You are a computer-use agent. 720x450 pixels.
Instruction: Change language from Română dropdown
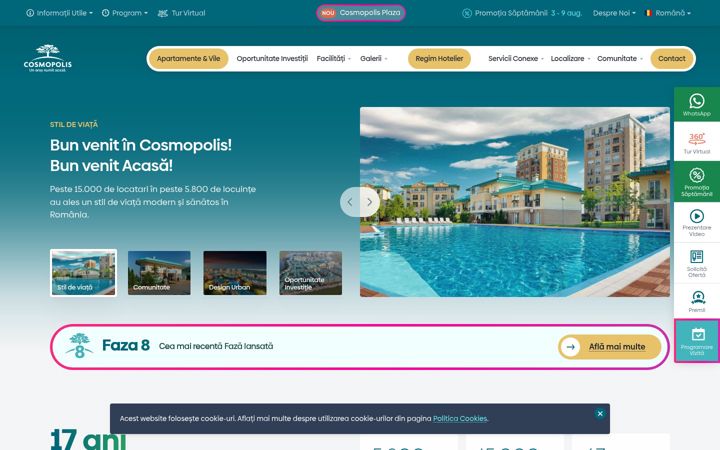pyautogui.click(x=668, y=13)
